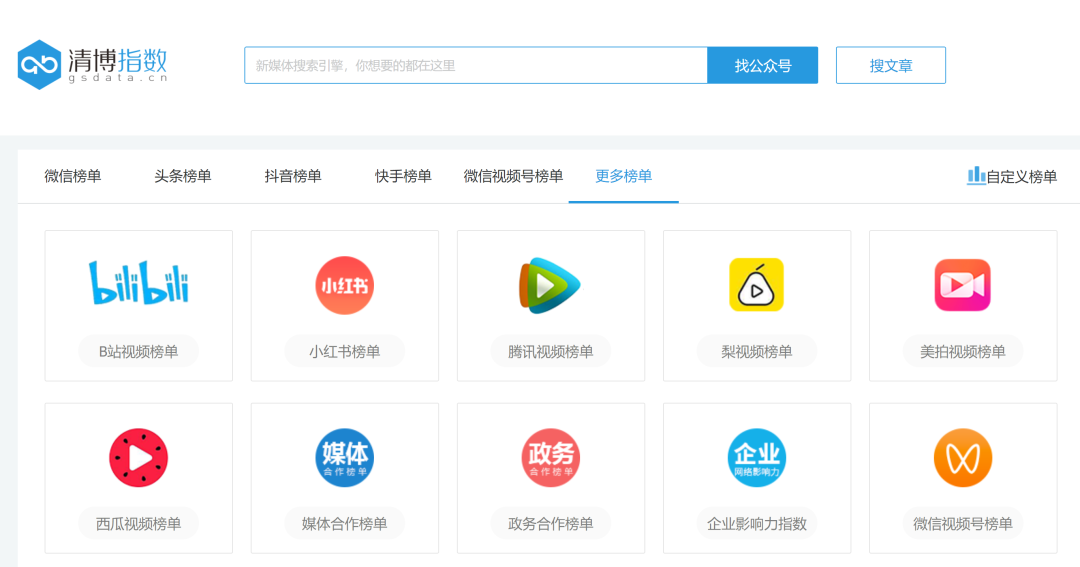Click the 小红书榜单 label button
Screen dimensions: 1080x567
coord(344,351)
